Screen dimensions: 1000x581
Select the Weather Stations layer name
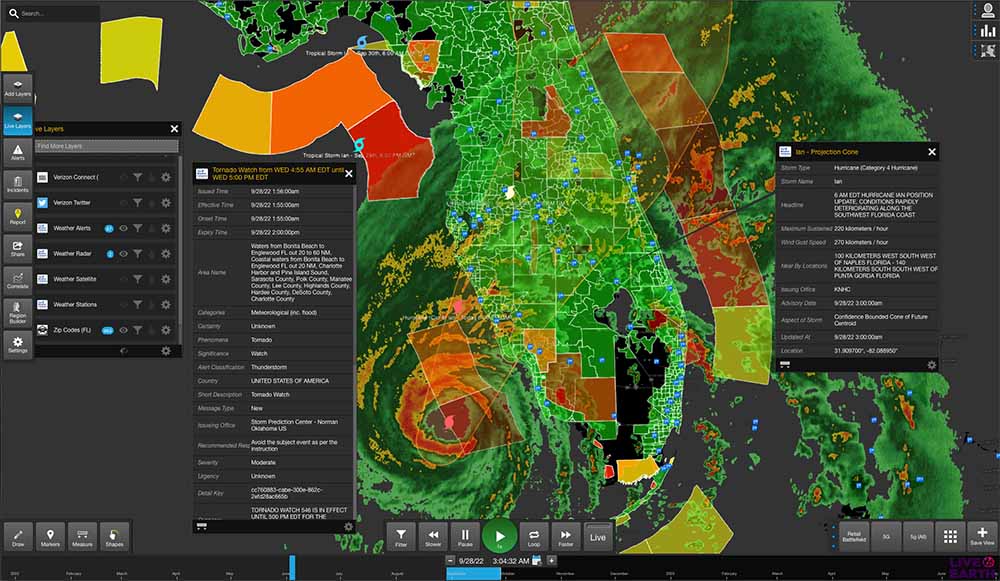coord(75,305)
